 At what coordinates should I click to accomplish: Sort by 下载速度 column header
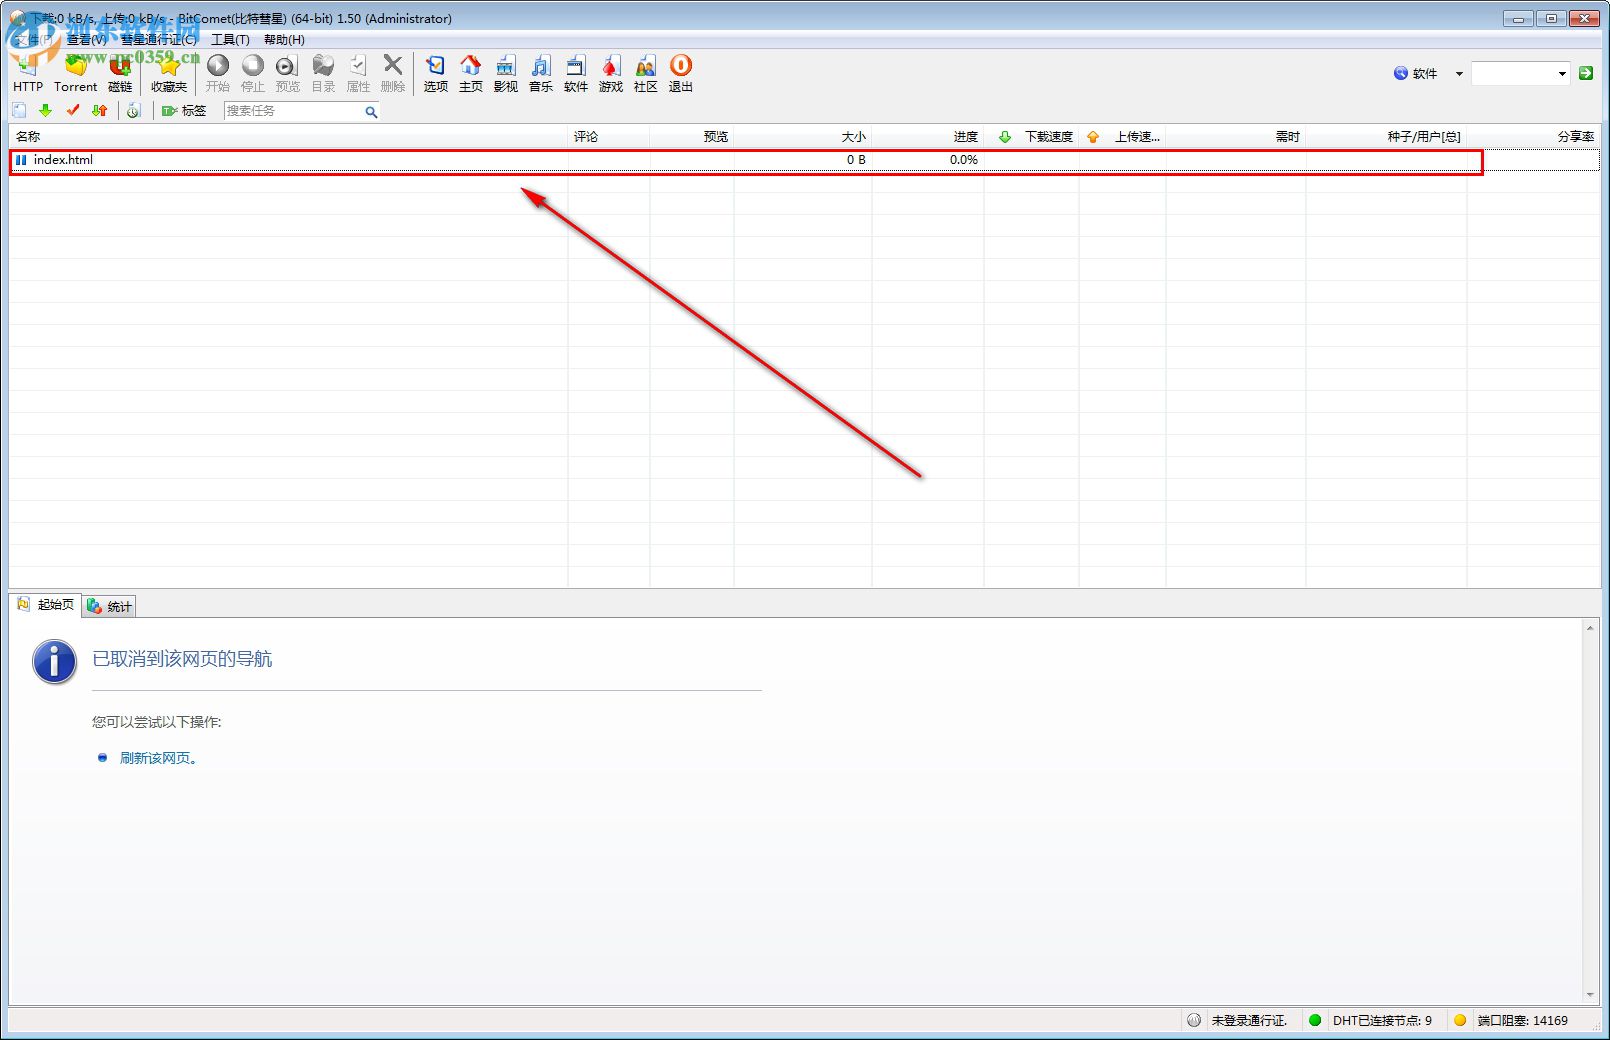(x=1031, y=137)
